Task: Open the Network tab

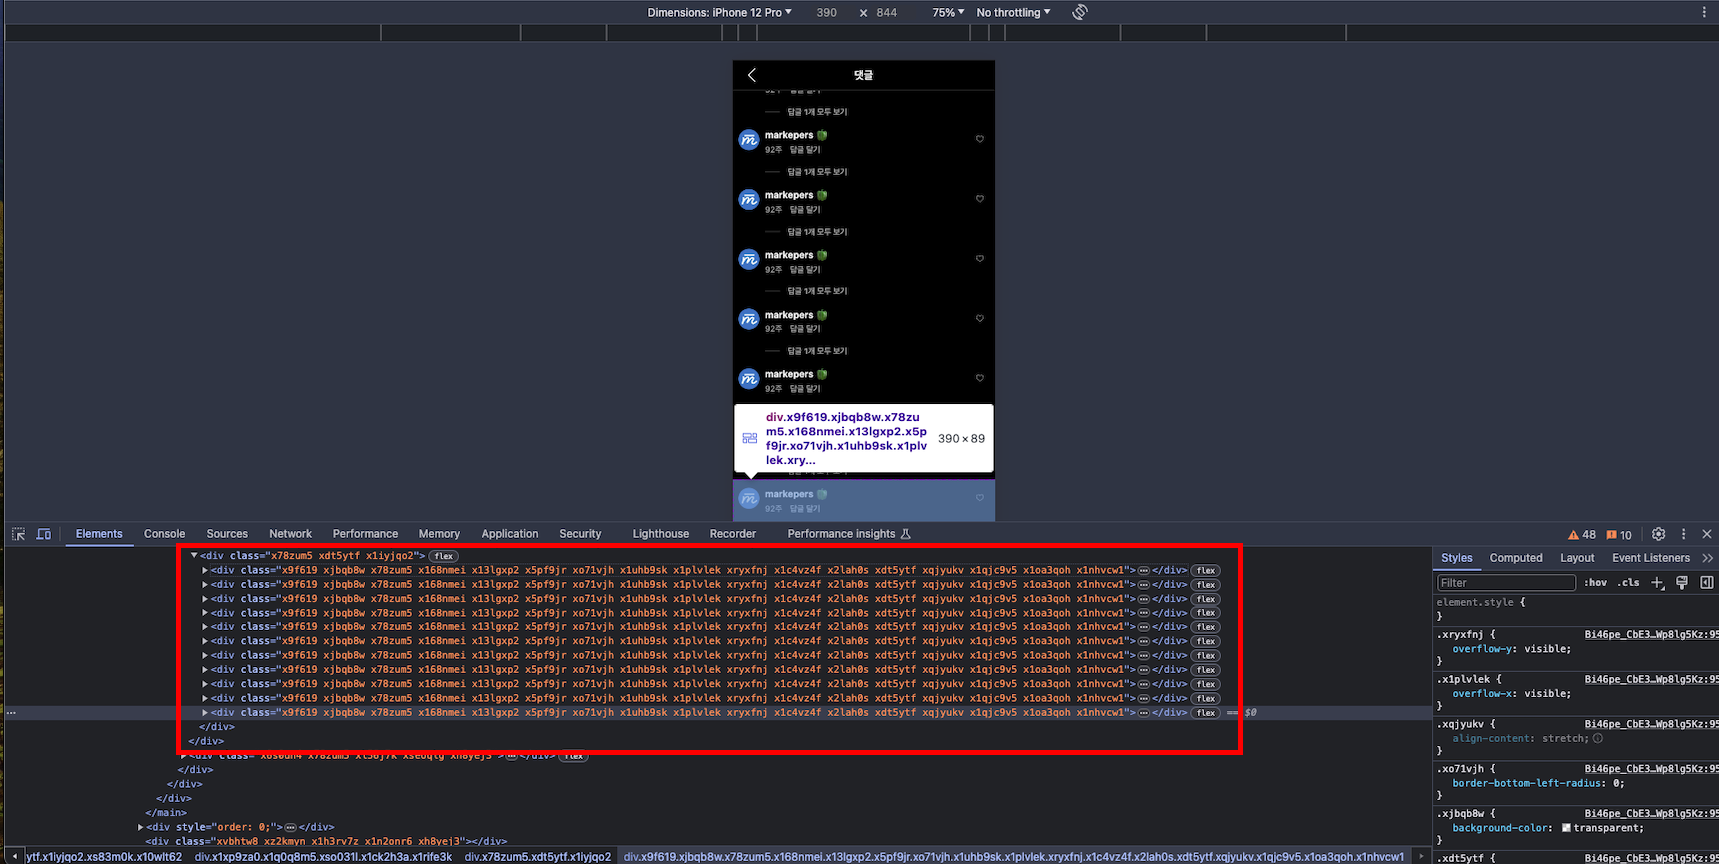Action: point(290,534)
